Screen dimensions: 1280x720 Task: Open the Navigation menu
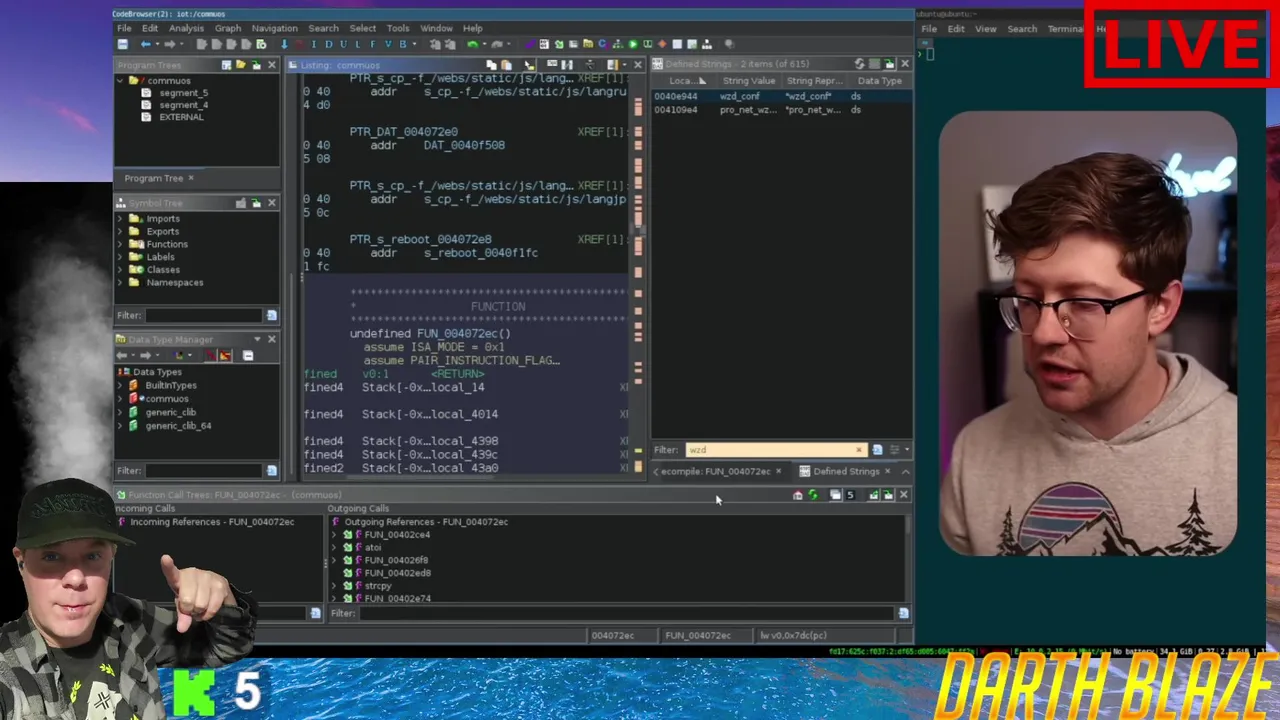pyautogui.click(x=274, y=28)
